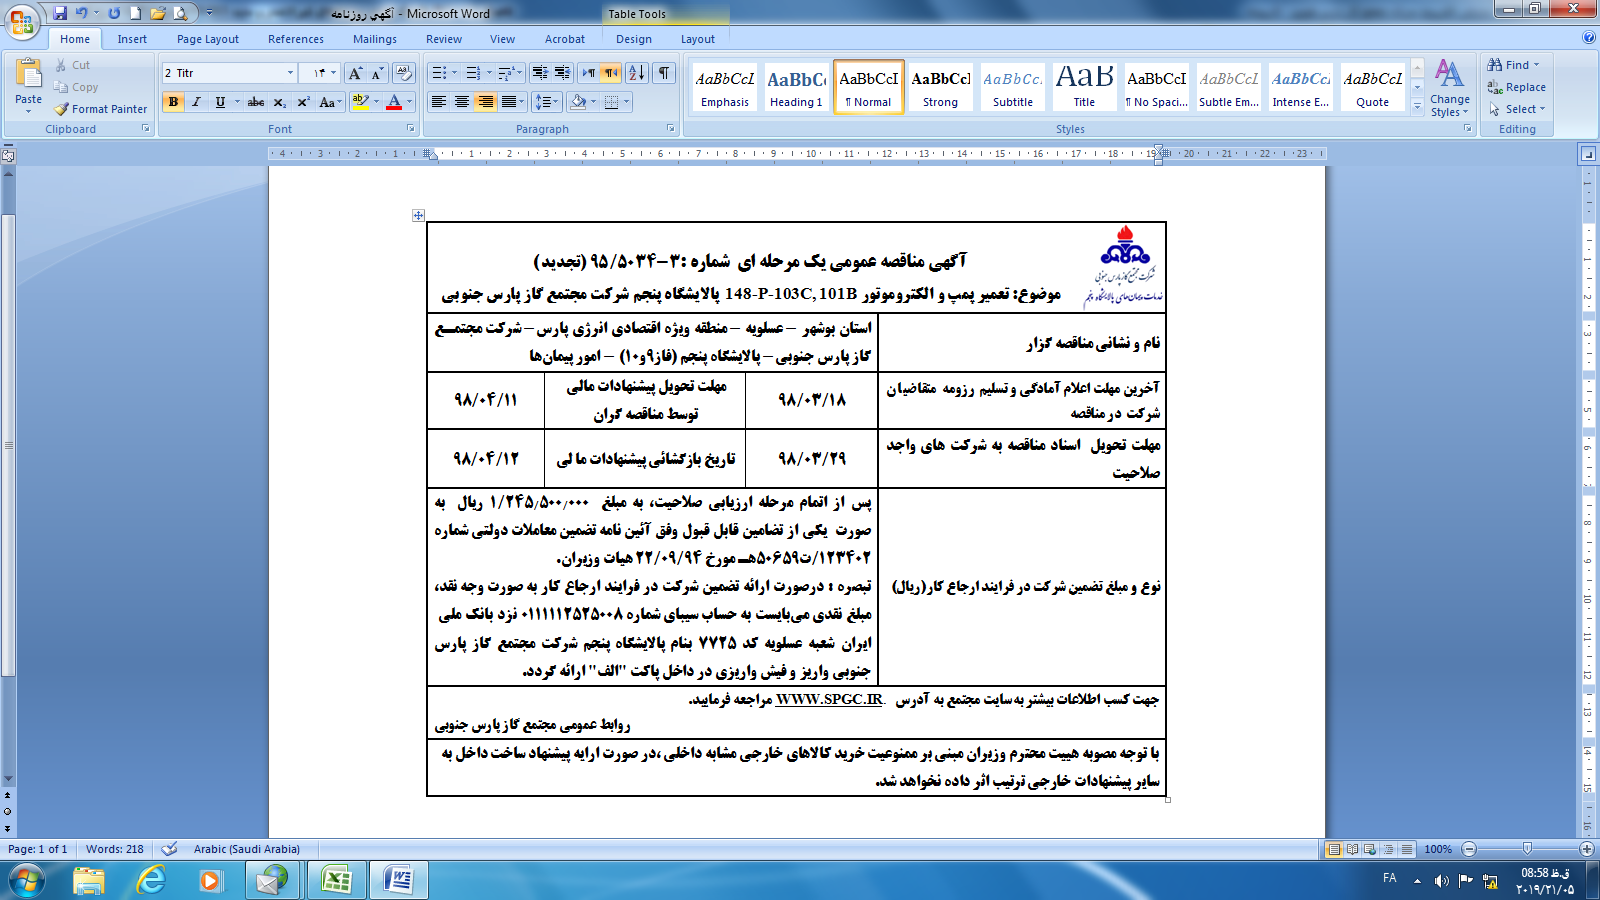Switch to the Review tab
This screenshot has width=1600, height=900.
click(444, 39)
